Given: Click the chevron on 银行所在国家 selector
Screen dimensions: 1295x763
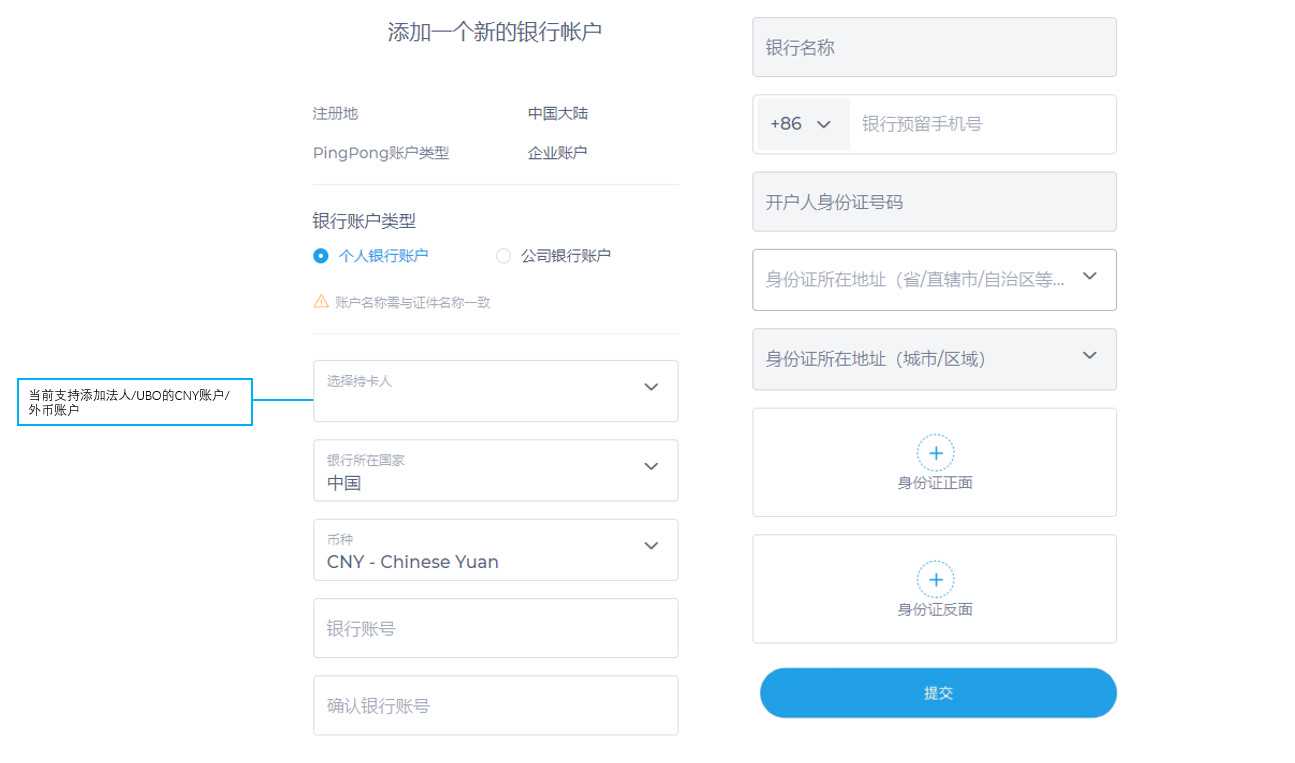Looking at the screenshot, I should [651, 466].
